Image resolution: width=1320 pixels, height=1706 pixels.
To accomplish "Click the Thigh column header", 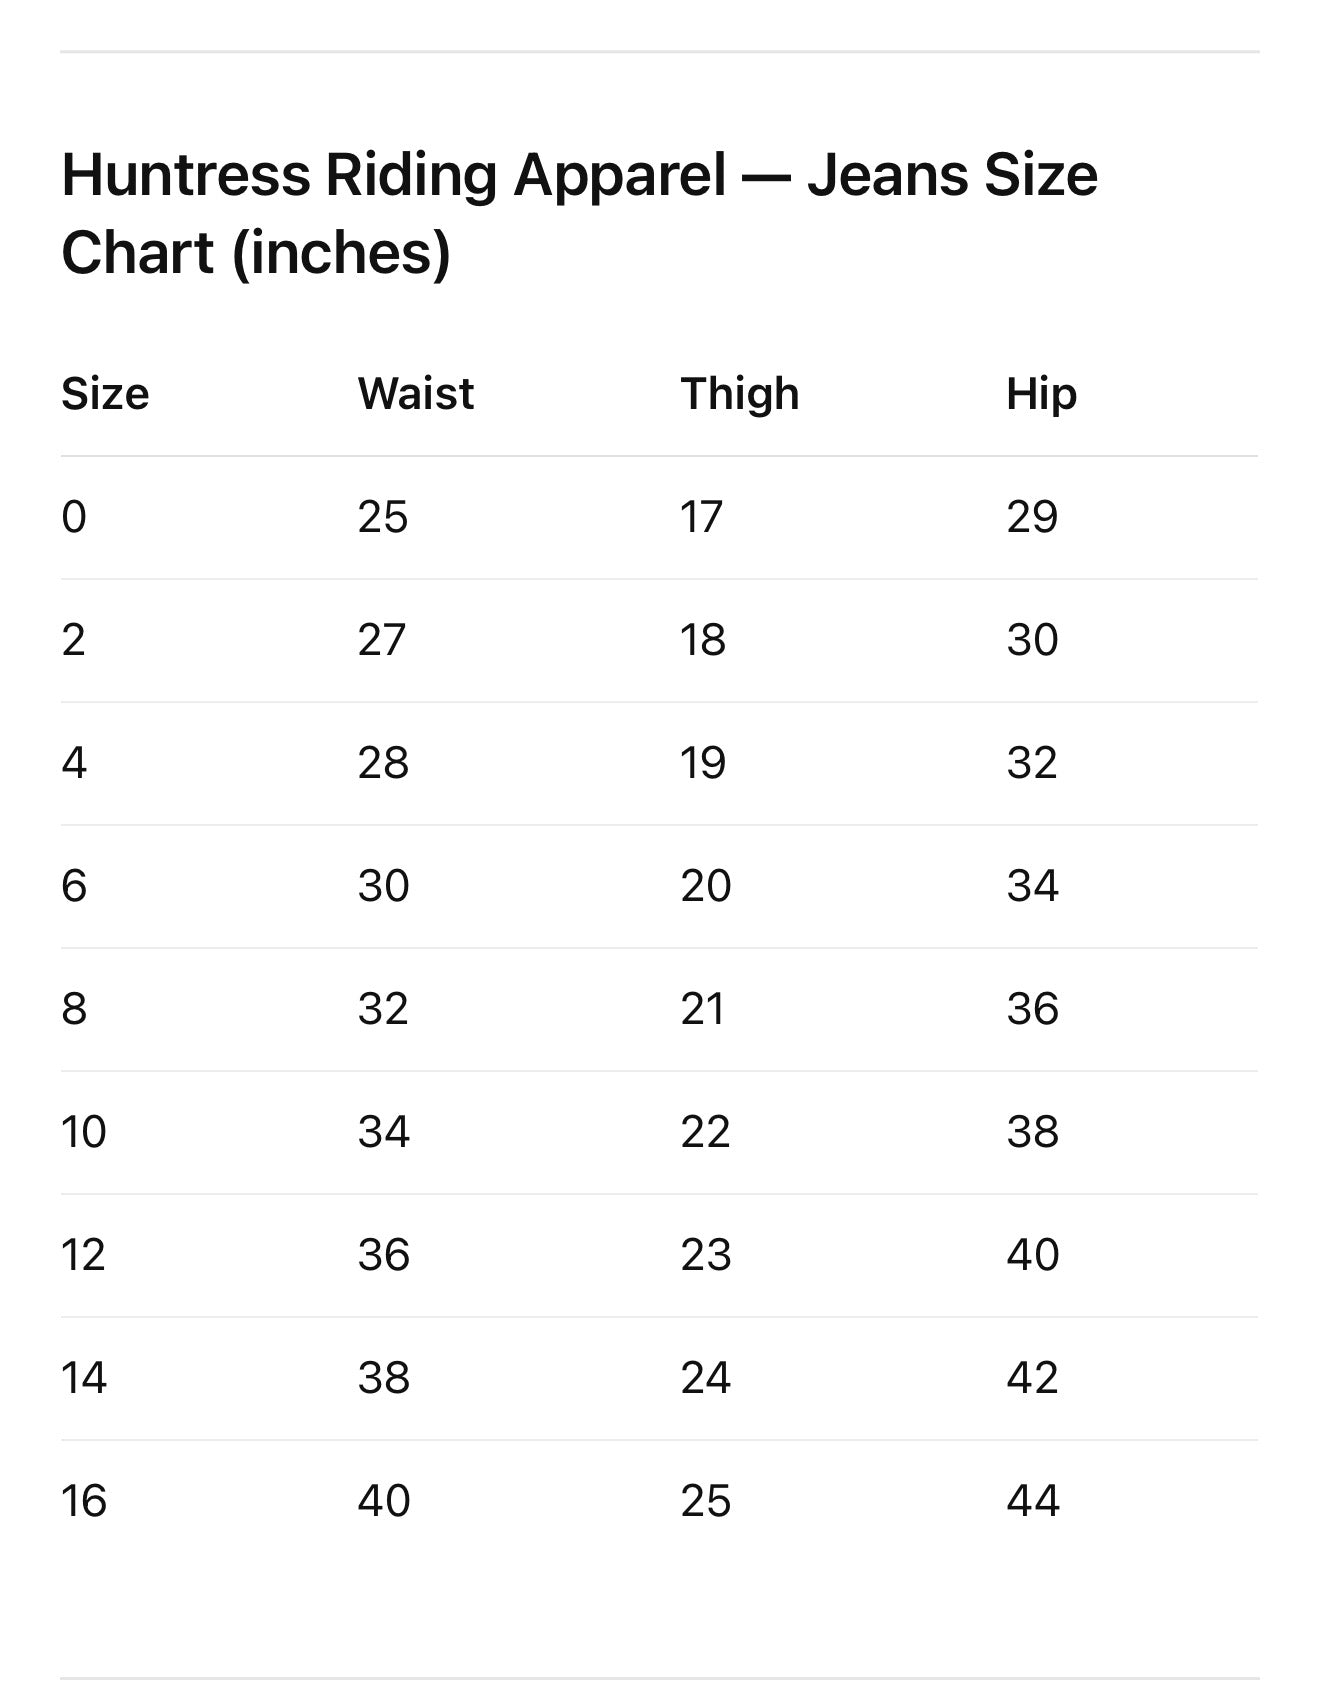I will point(740,394).
